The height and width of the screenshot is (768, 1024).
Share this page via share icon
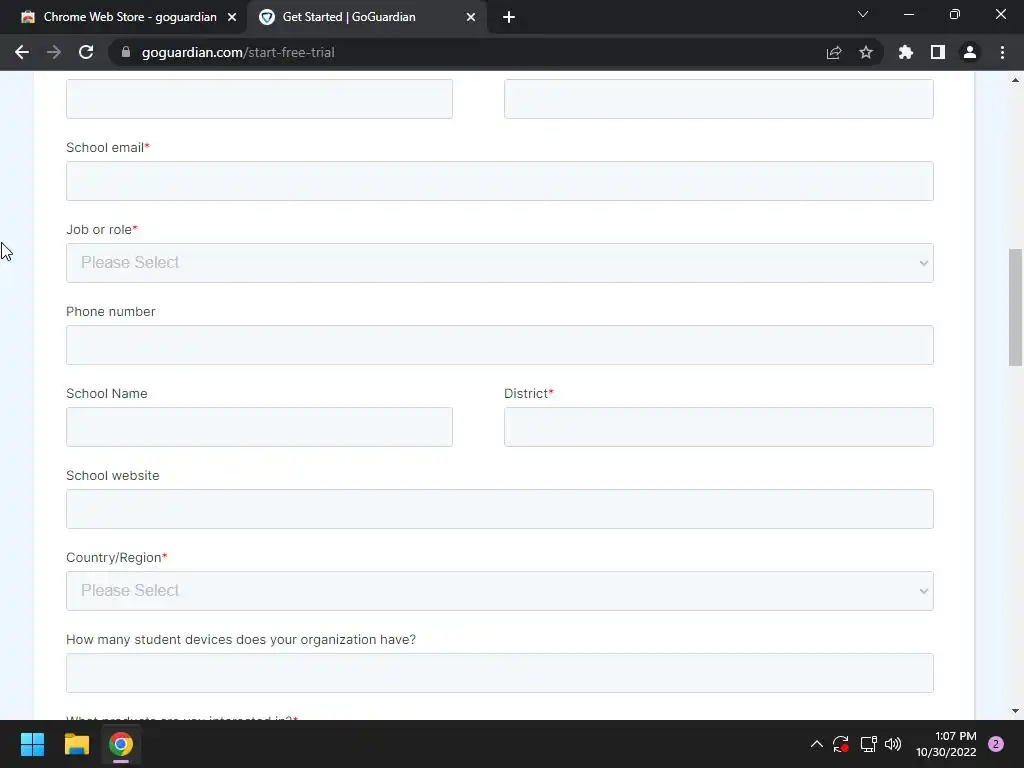(x=834, y=52)
